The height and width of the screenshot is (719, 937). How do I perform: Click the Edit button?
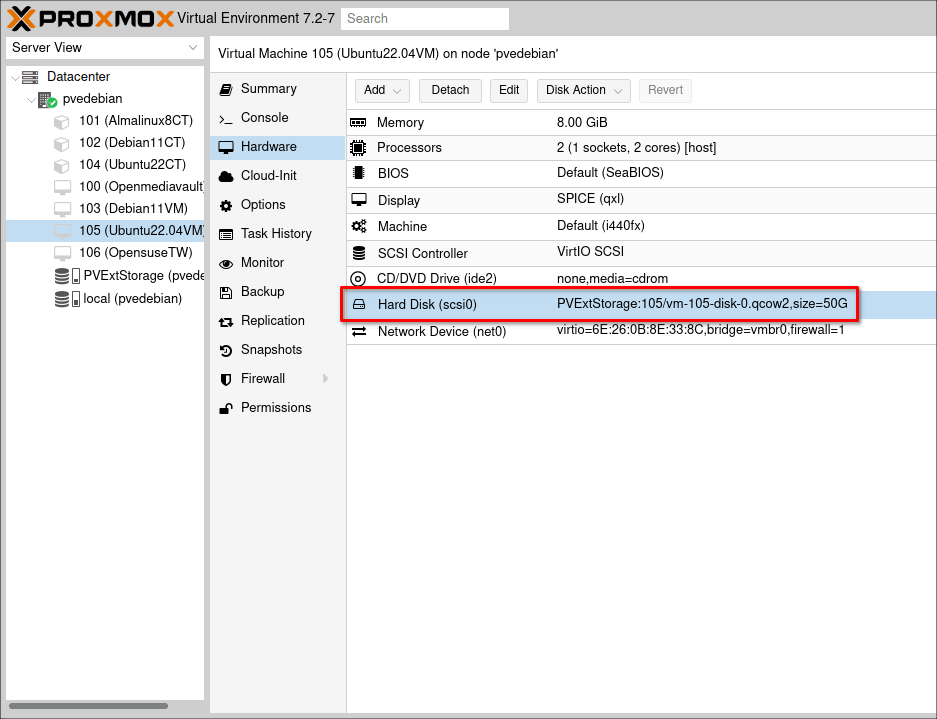tap(509, 91)
